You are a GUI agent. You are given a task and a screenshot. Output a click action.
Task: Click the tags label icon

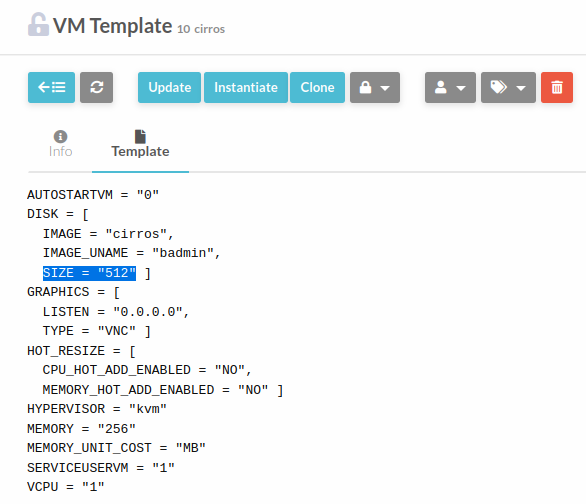click(x=498, y=87)
